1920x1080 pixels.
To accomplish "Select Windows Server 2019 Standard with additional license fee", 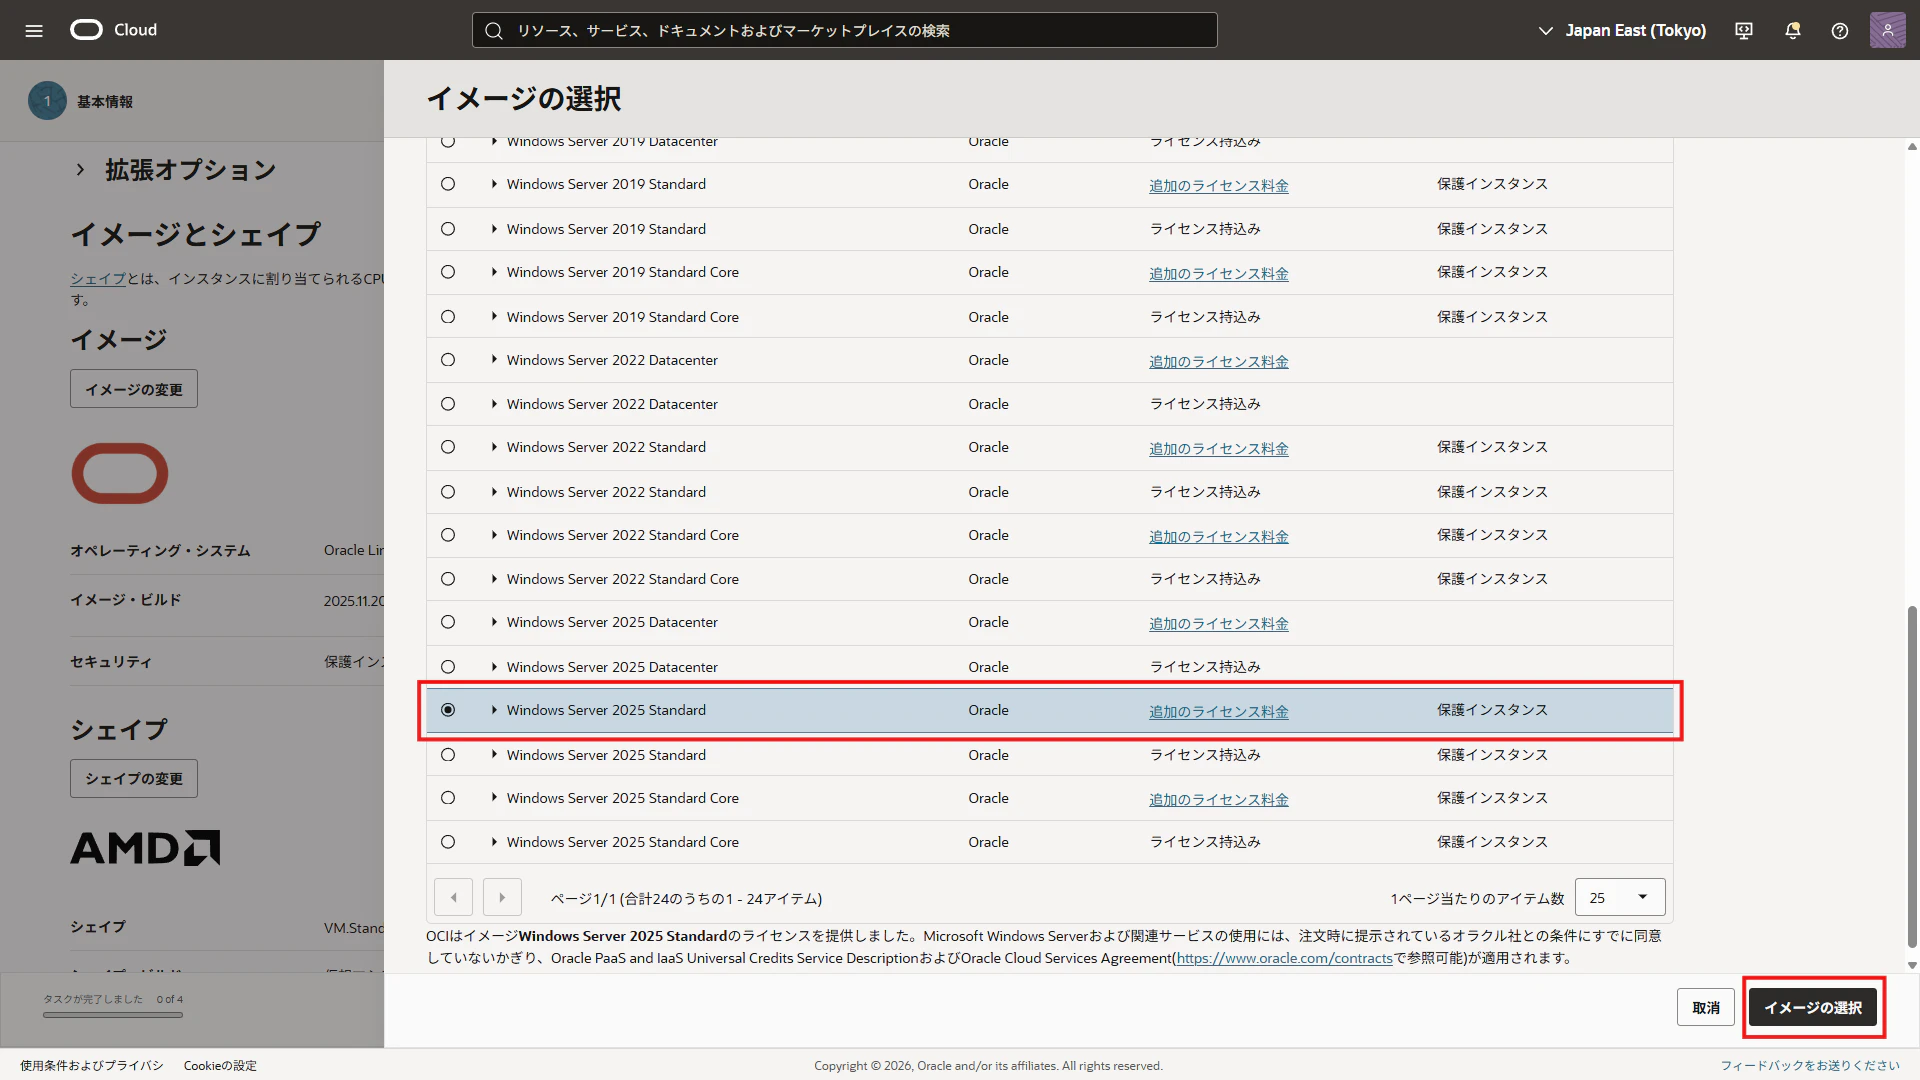I will click(448, 184).
